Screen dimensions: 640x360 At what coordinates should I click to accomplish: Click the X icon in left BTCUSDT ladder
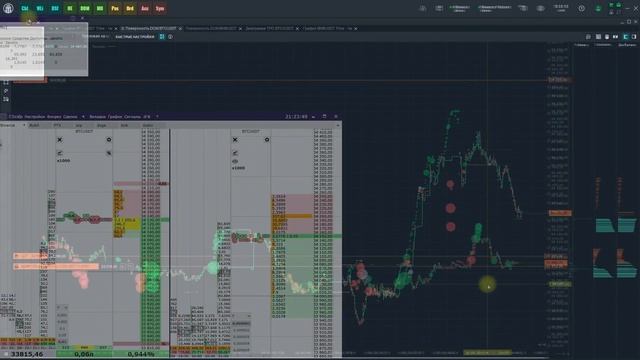(x=60, y=140)
